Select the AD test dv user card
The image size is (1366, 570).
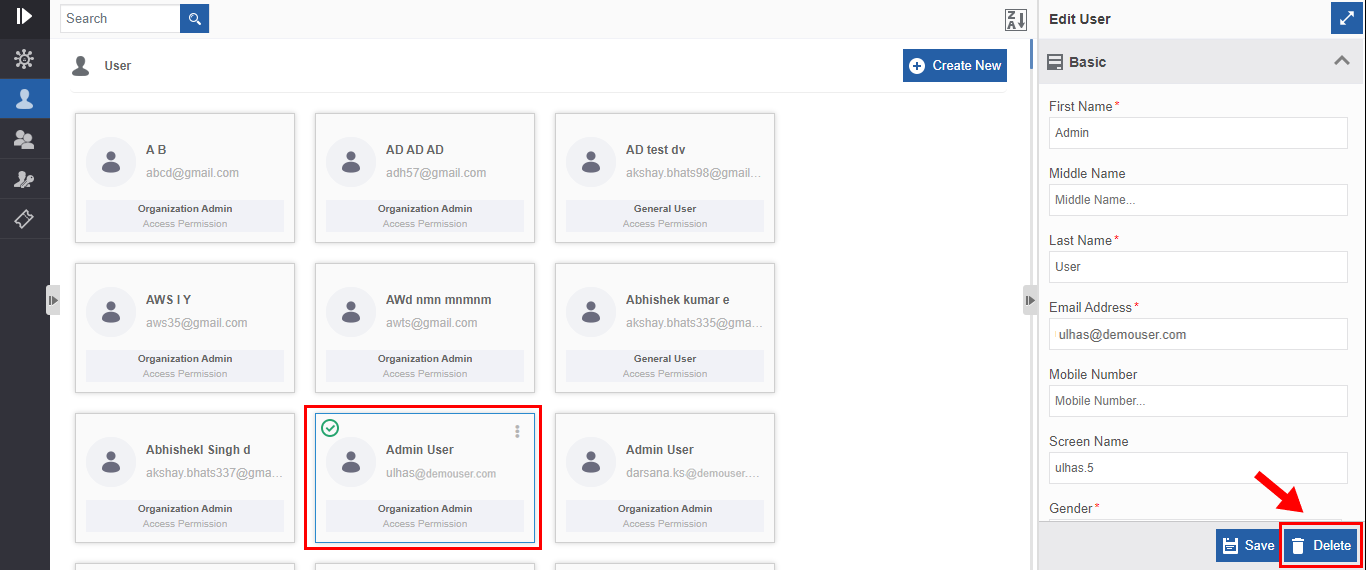(x=665, y=177)
